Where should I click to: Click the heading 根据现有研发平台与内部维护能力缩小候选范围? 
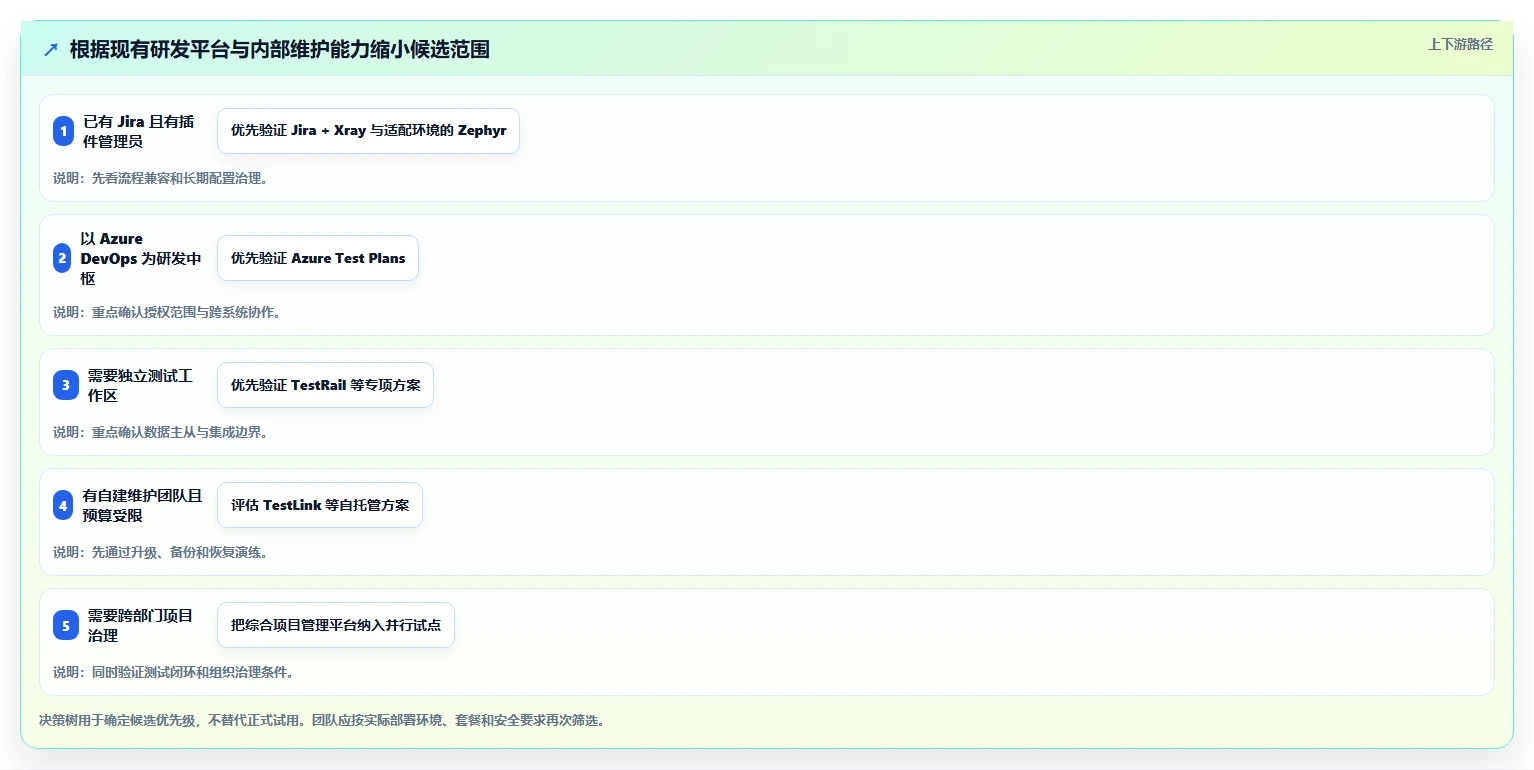click(x=280, y=50)
